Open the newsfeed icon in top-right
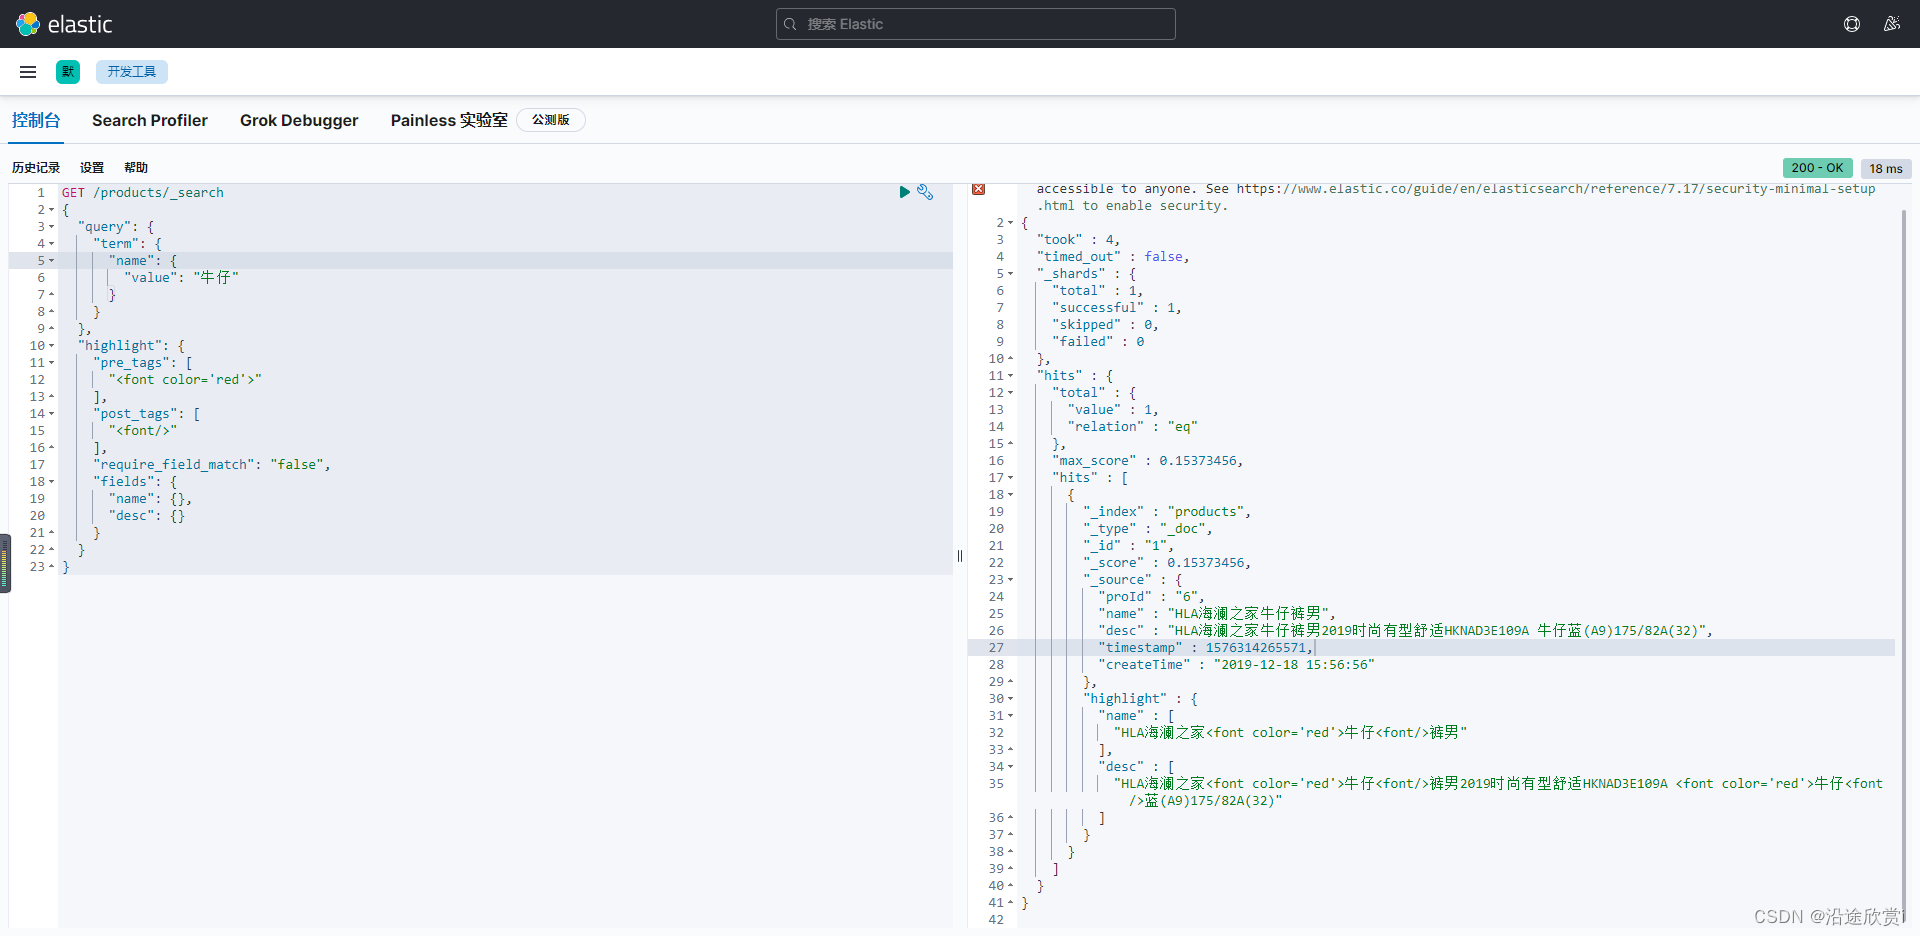The image size is (1920, 936). (1891, 24)
